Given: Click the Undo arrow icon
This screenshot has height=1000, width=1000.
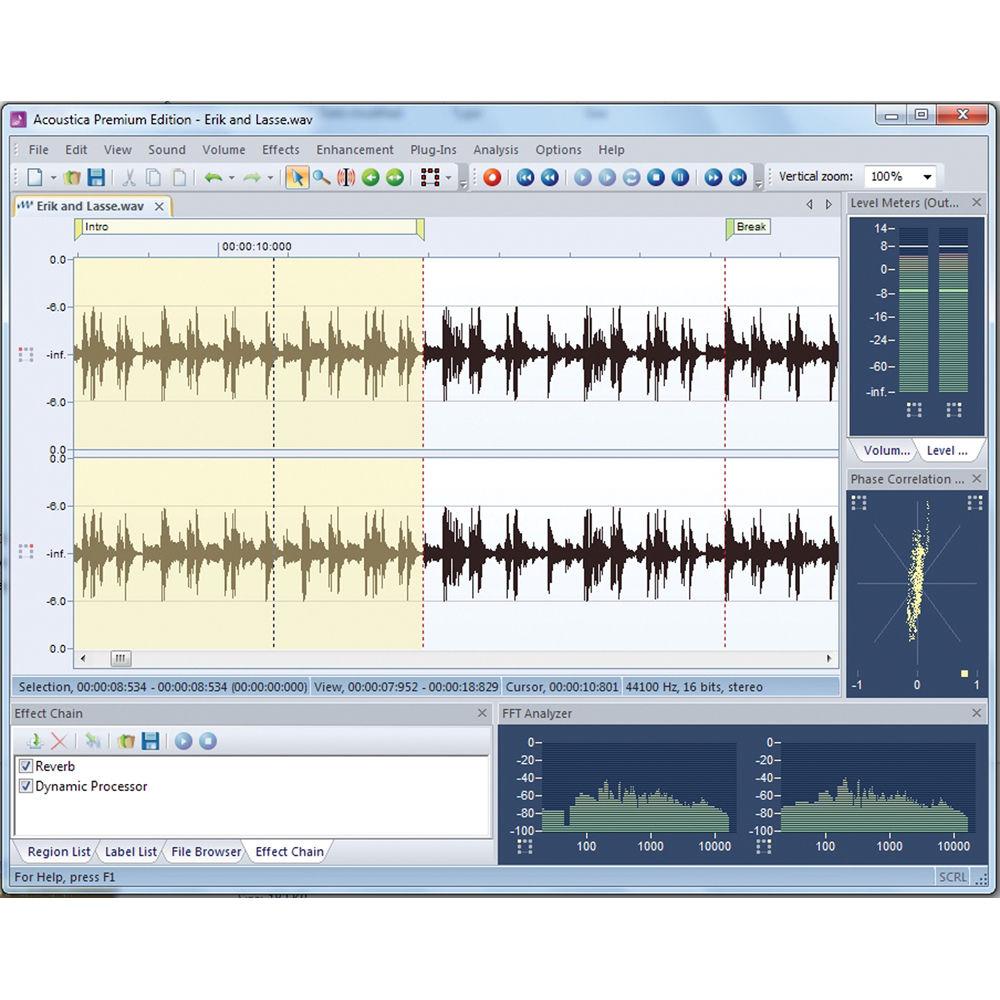Looking at the screenshot, I should [213, 177].
